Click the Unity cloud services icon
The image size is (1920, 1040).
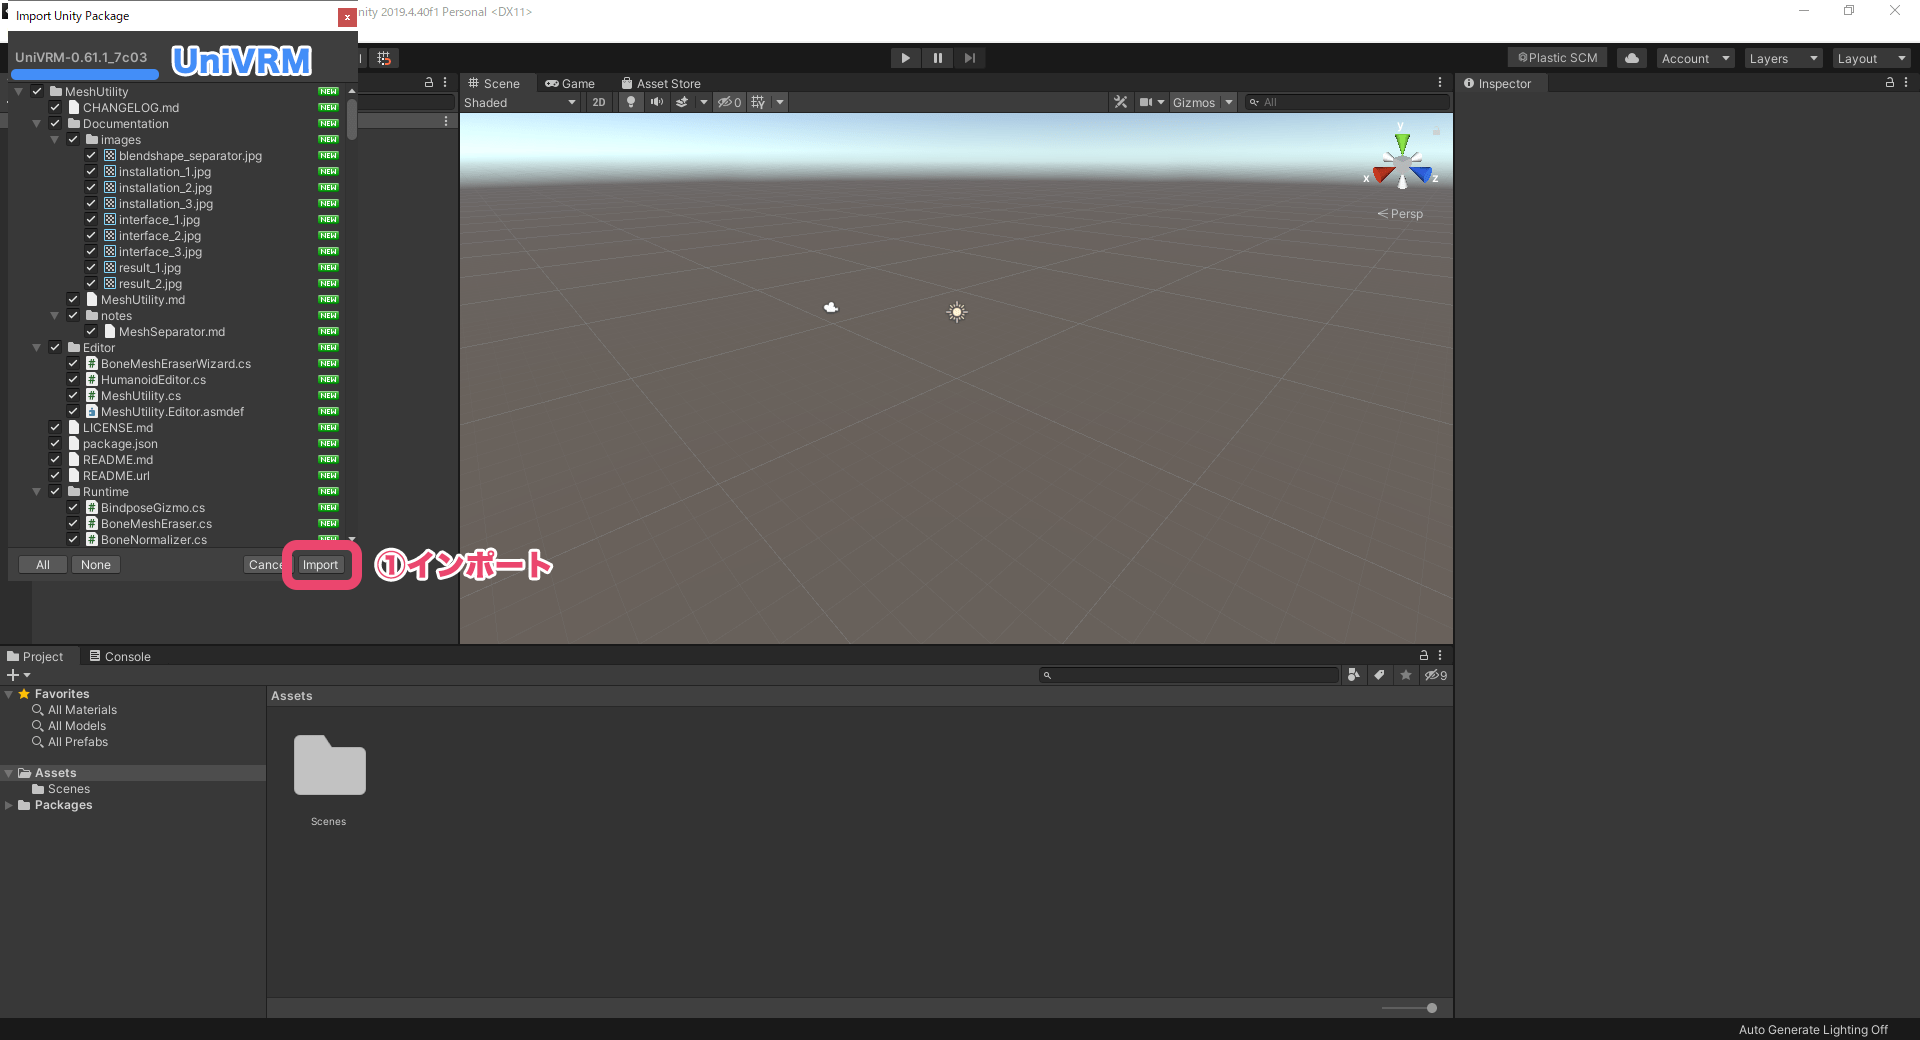pyautogui.click(x=1630, y=57)
